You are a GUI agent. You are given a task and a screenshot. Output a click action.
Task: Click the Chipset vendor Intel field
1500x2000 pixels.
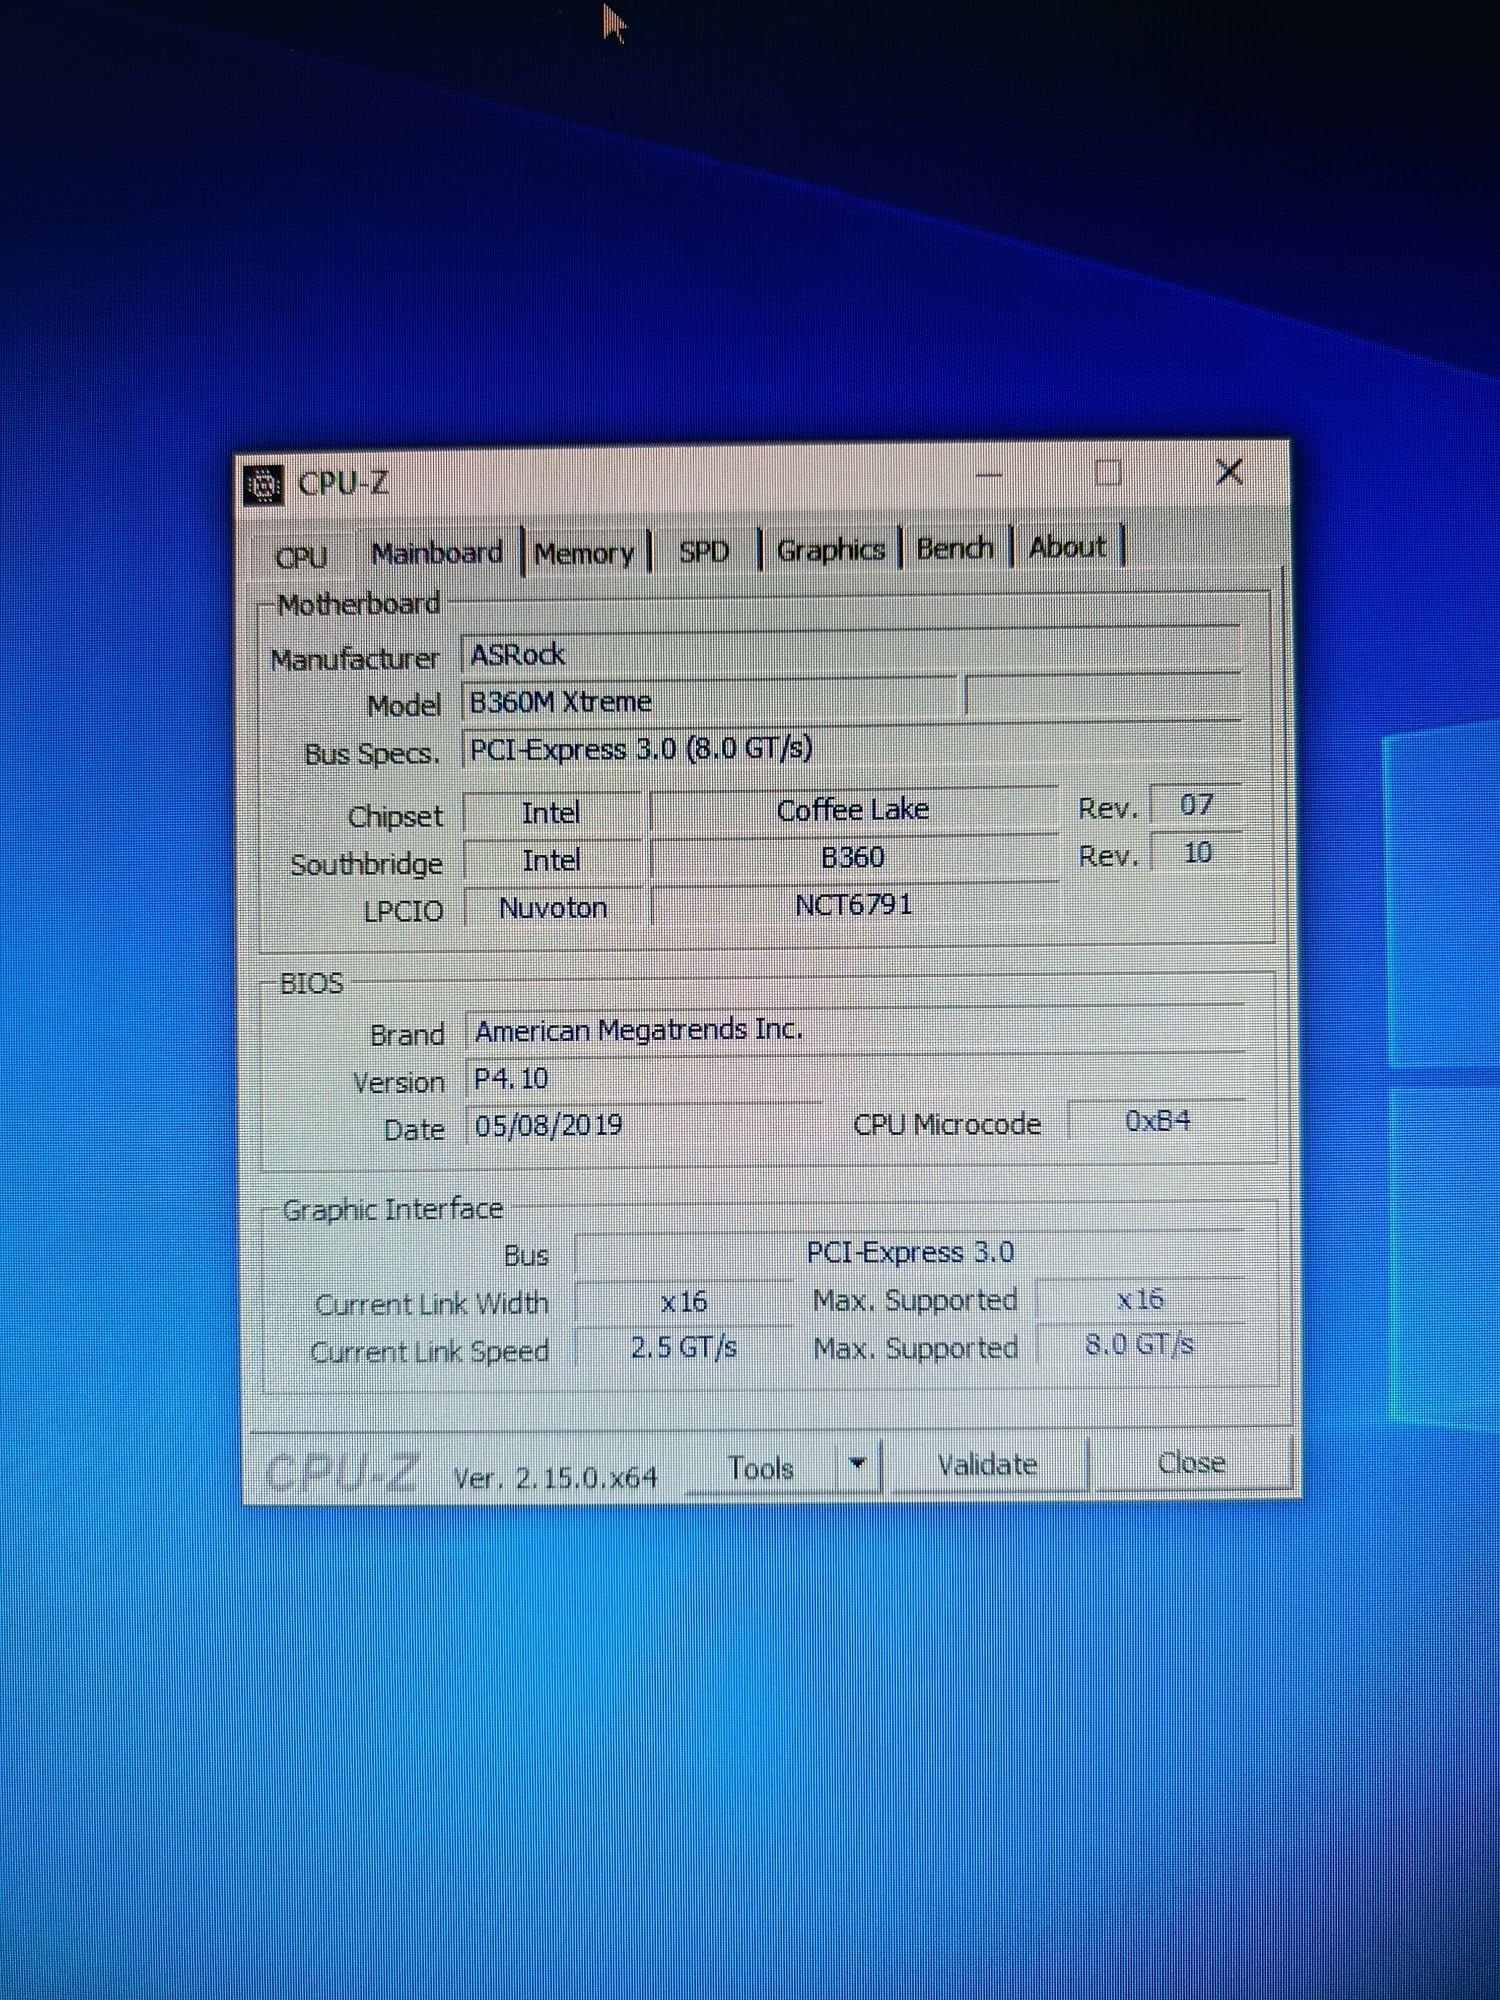[x=552, y=813]
